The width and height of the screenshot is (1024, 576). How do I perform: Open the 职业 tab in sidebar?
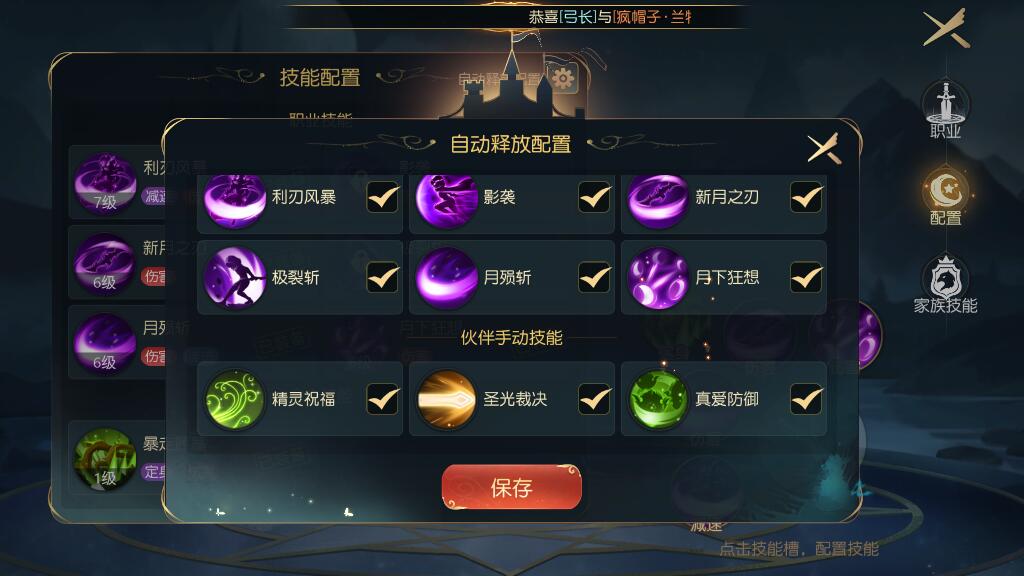tap(946, 110)
